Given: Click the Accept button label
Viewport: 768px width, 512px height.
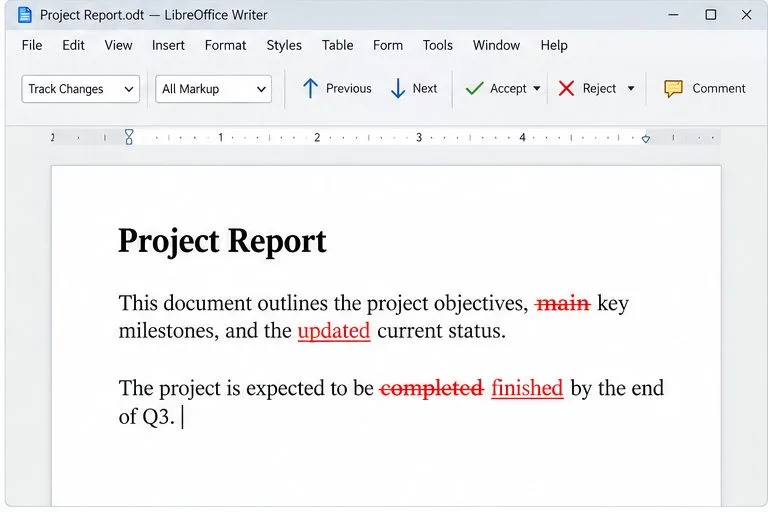Looking at the screenshot, I should (508, 89).
